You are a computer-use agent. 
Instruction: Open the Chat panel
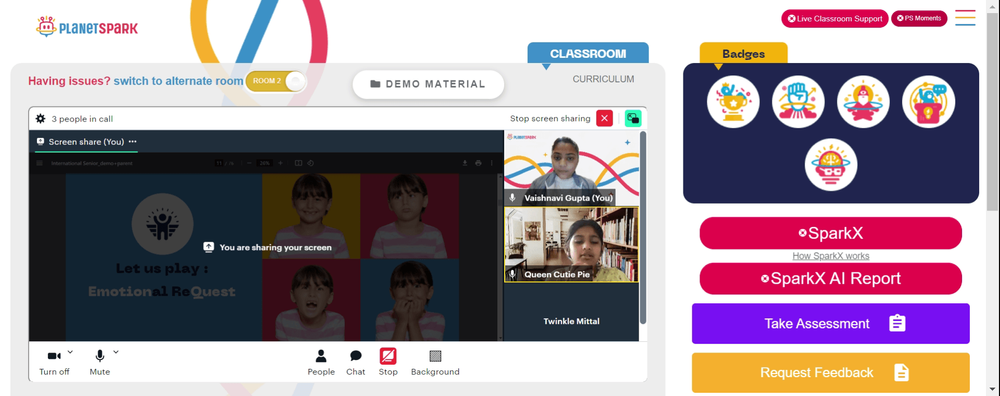(x=356, y=362)
